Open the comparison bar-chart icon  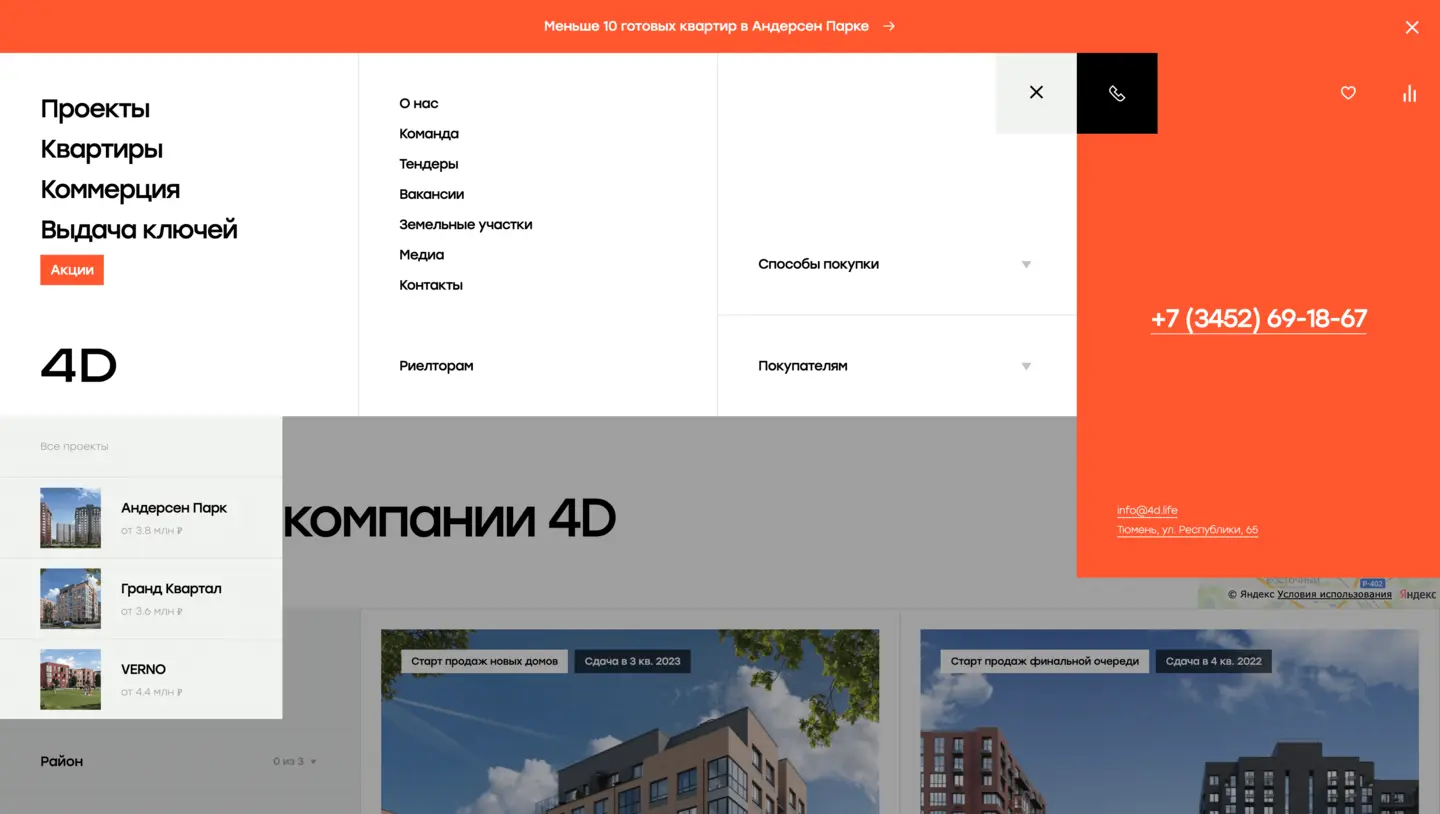[1409, 93]
